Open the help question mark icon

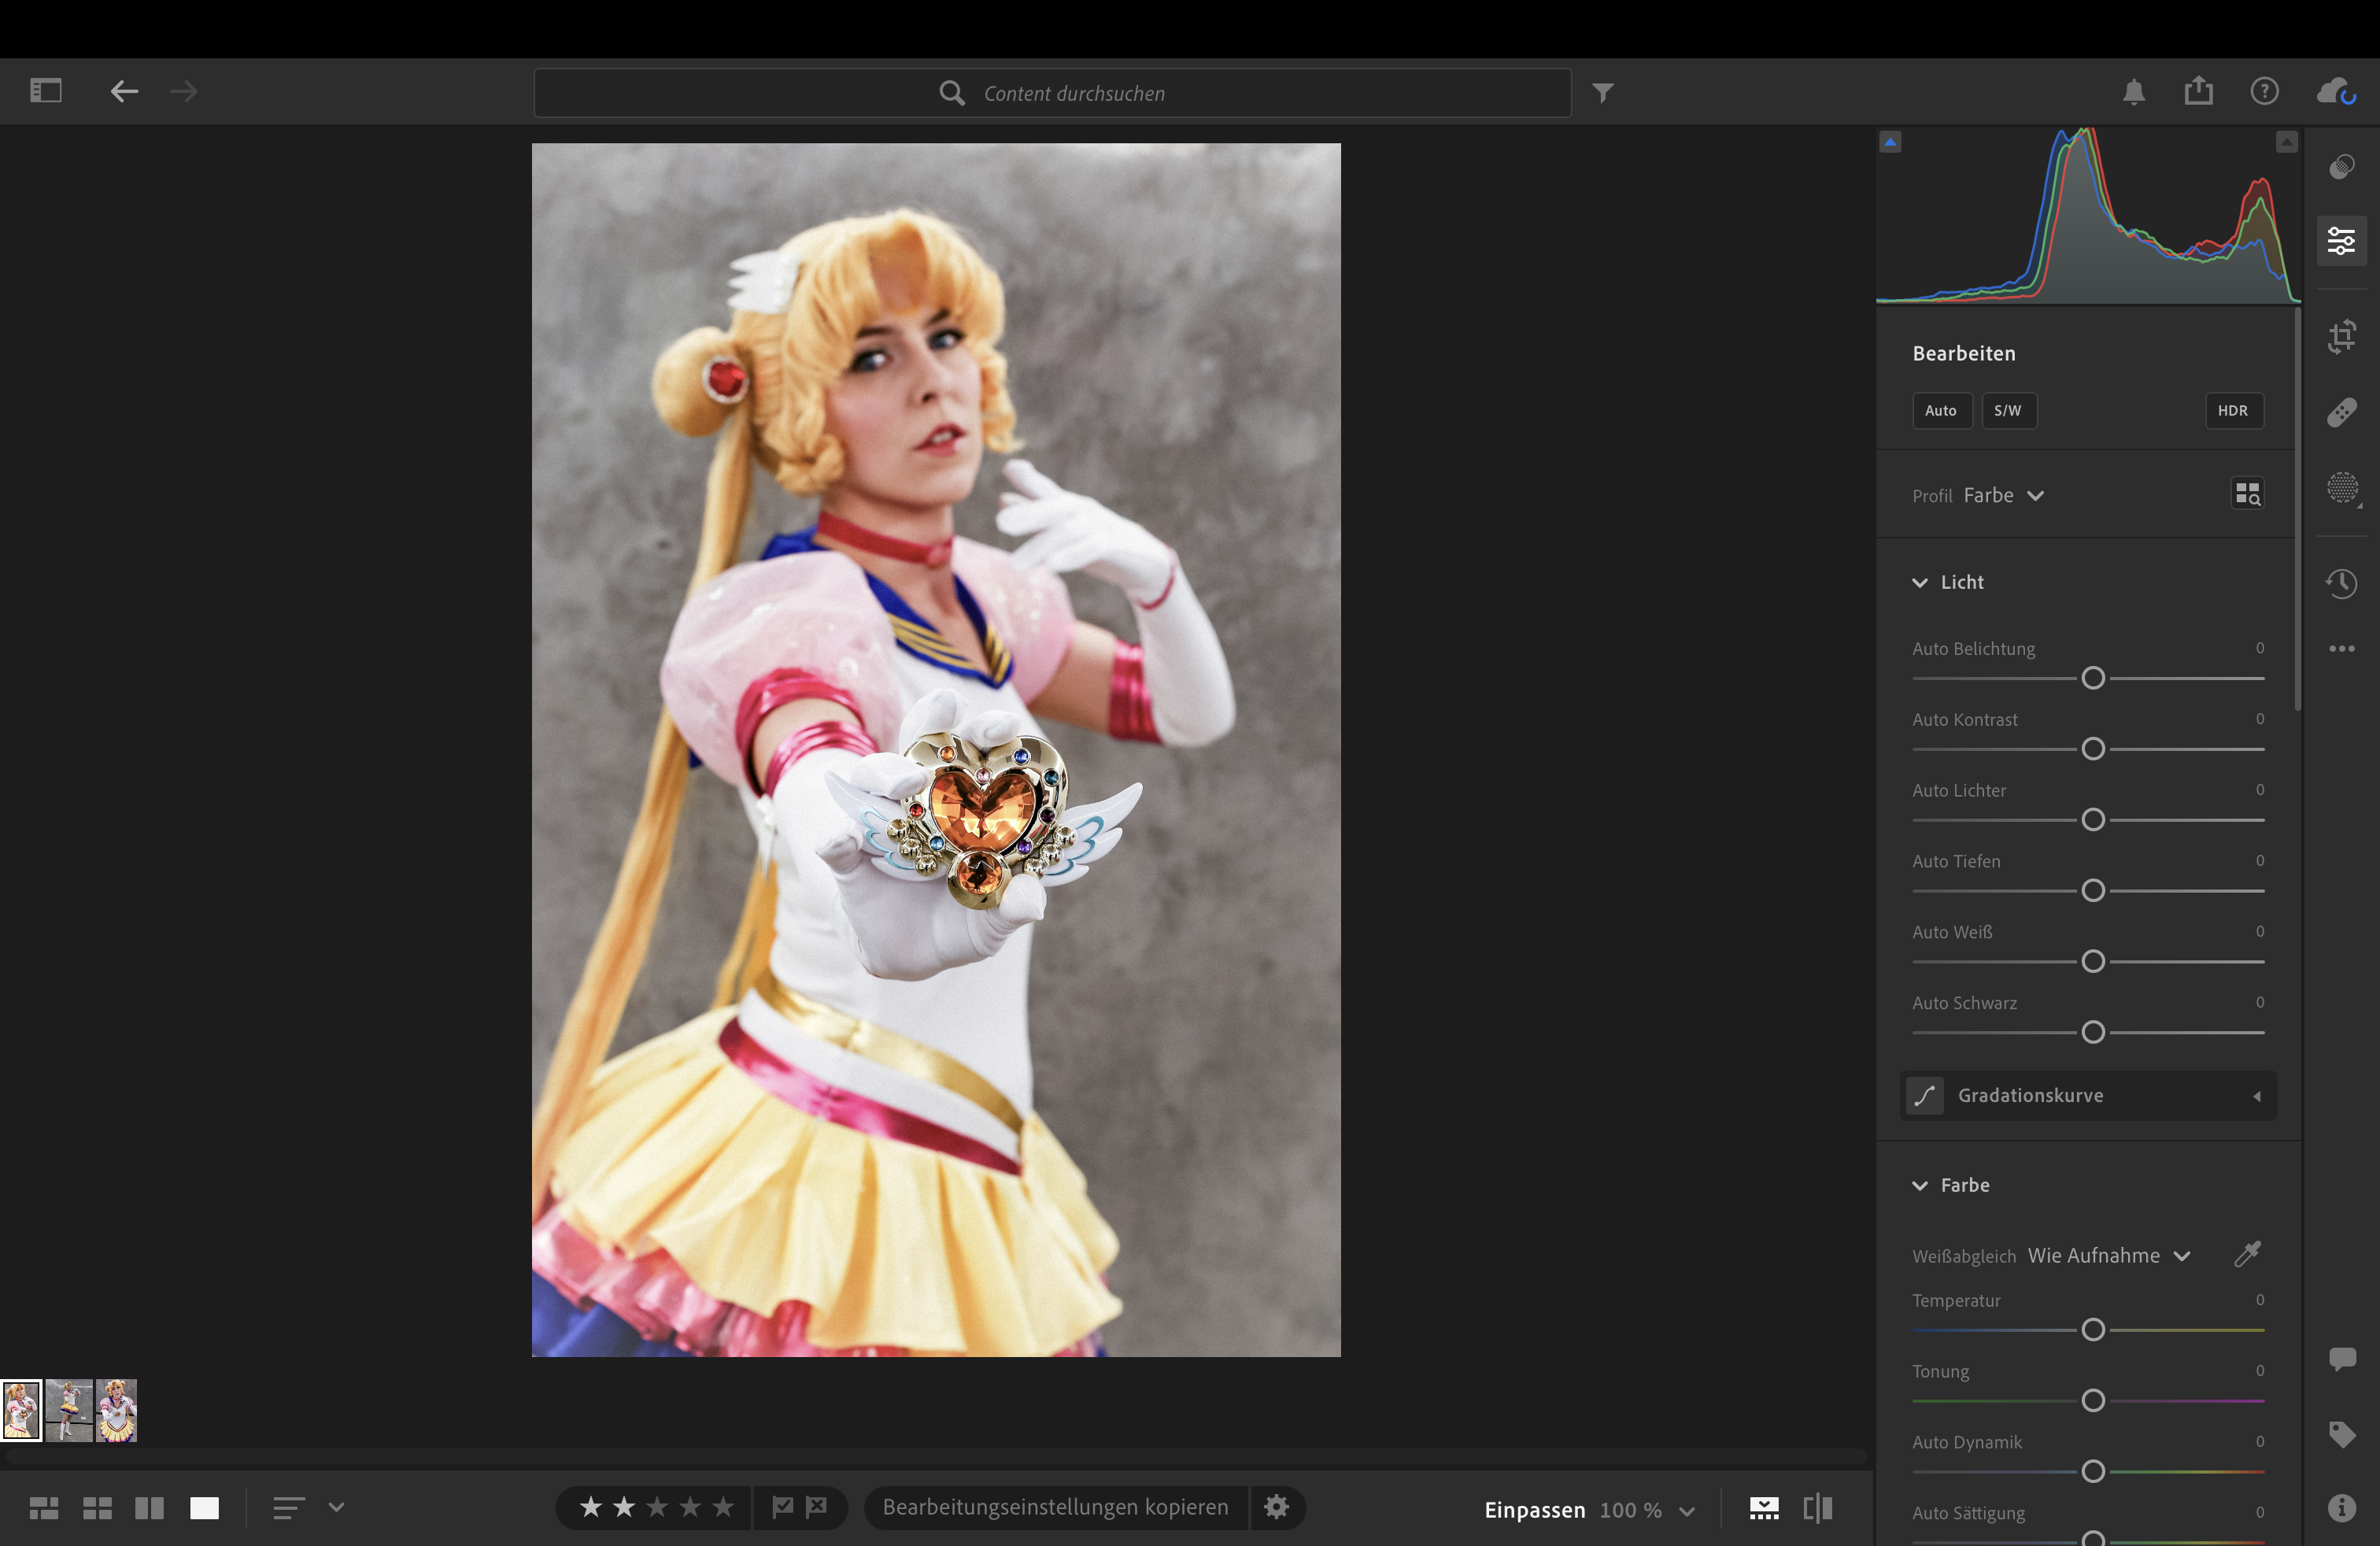2265,92
